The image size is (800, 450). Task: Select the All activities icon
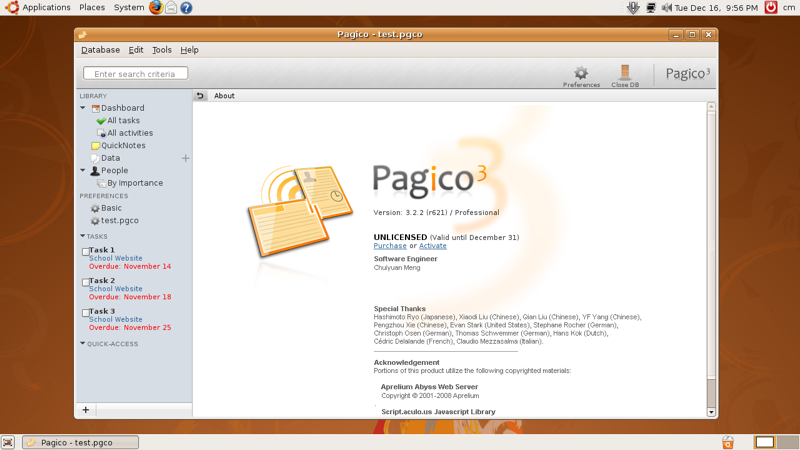click(102, 133)
